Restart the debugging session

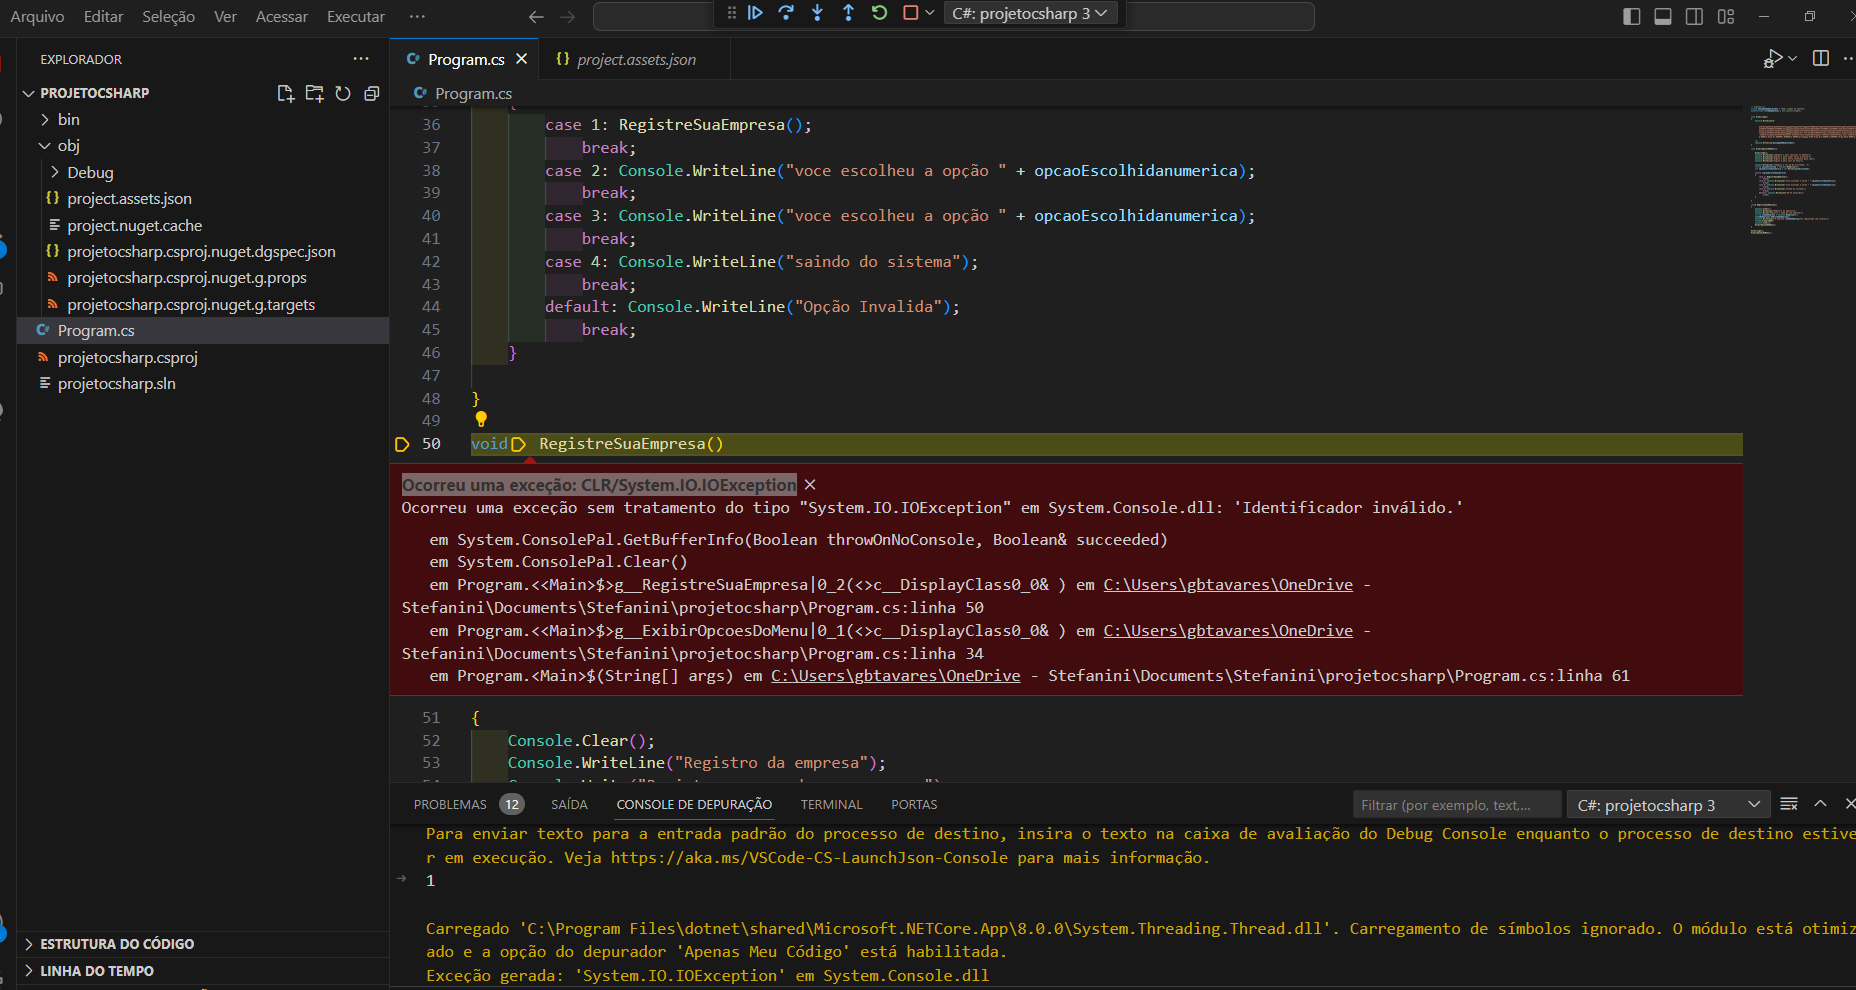[x=879, y=13]
